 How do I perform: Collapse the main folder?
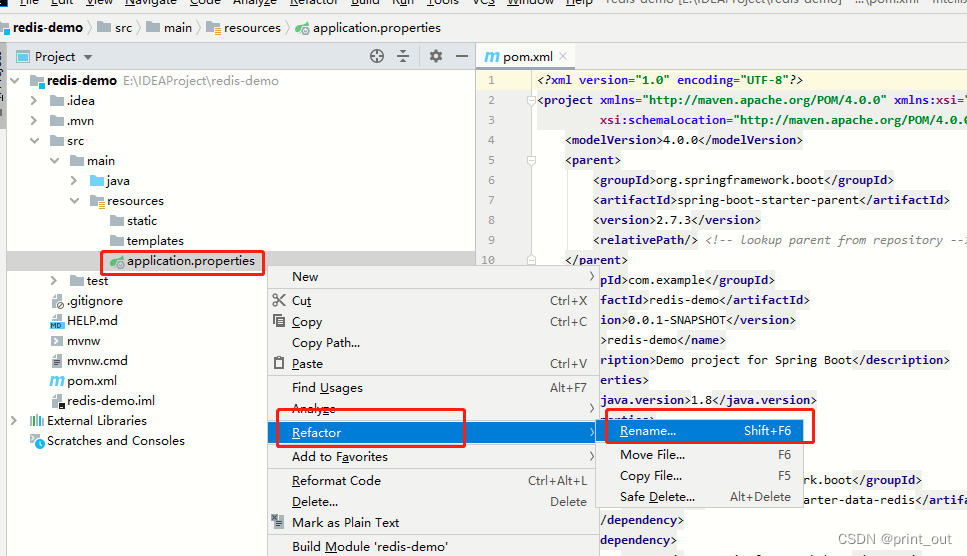tap(54, 161)
